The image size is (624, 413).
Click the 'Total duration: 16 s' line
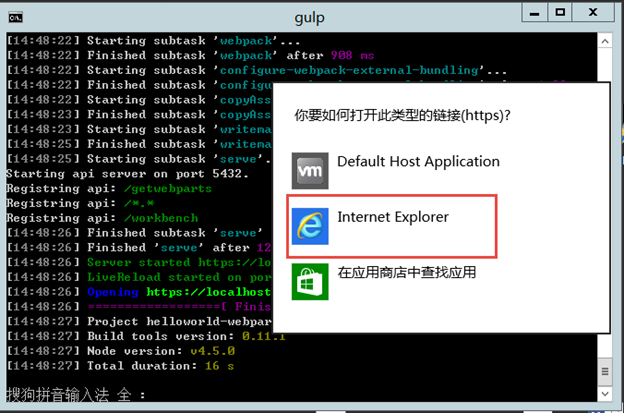tap(121, 366)
